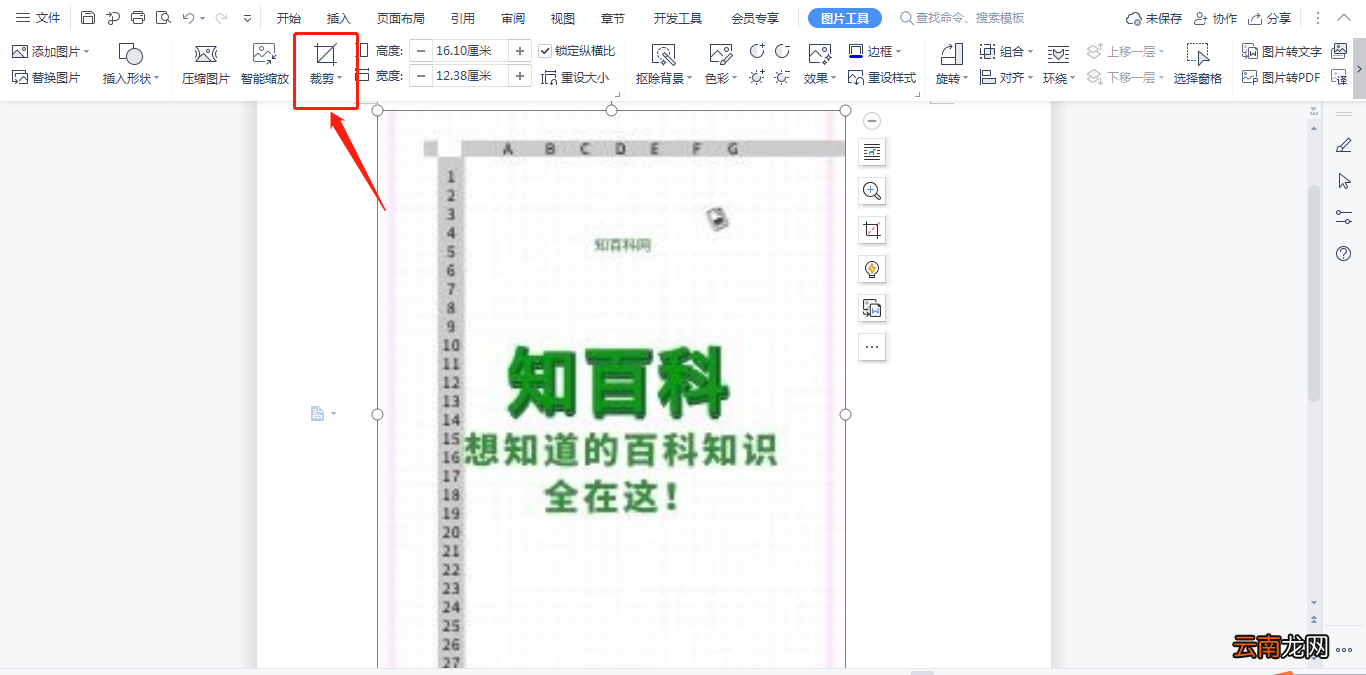Switch to the 插入 tab
This screenshot has width=1366, height=675.
coord(339,18)
